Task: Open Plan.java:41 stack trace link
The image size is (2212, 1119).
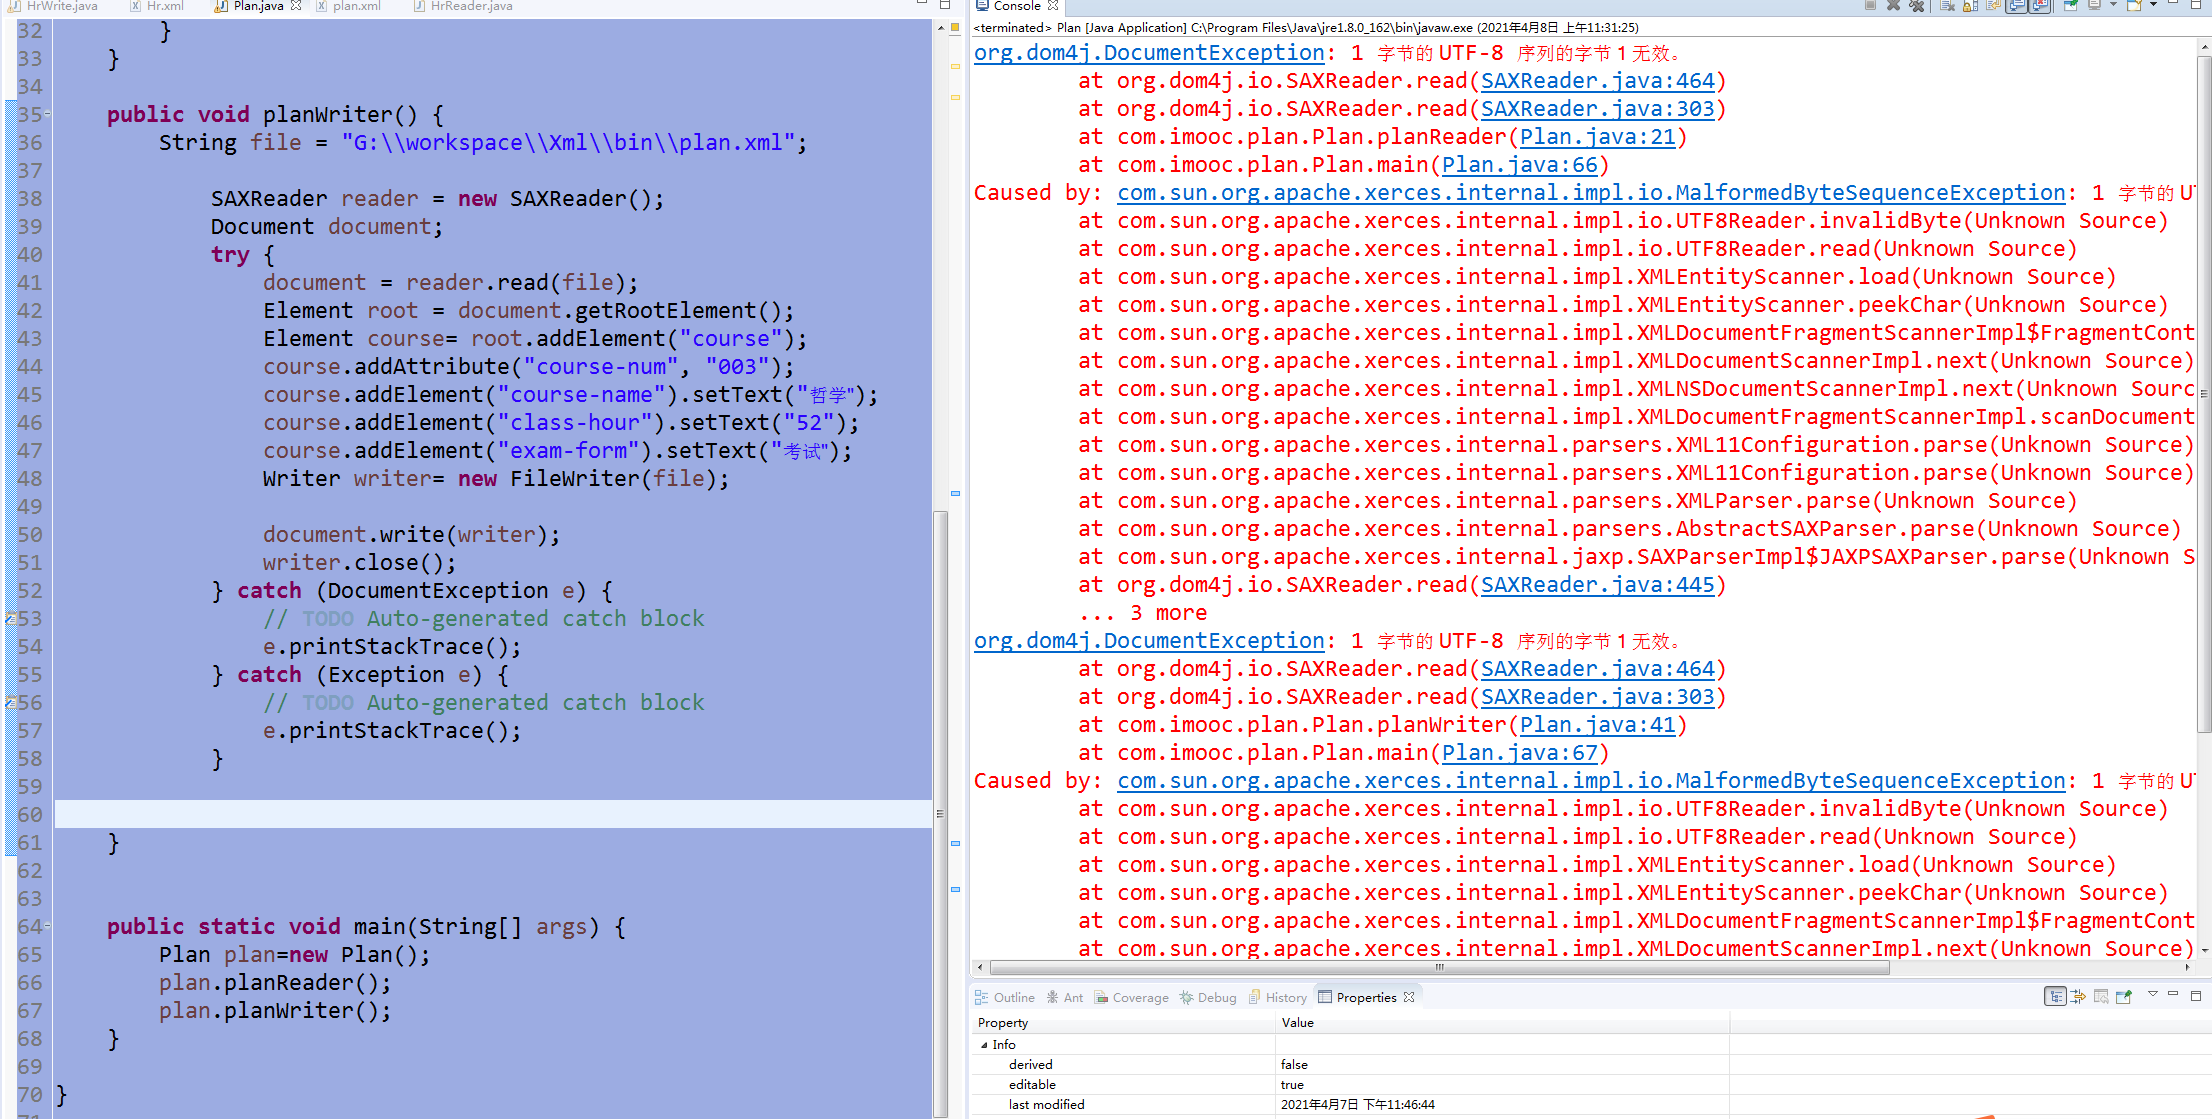Action: [1597, 725]
